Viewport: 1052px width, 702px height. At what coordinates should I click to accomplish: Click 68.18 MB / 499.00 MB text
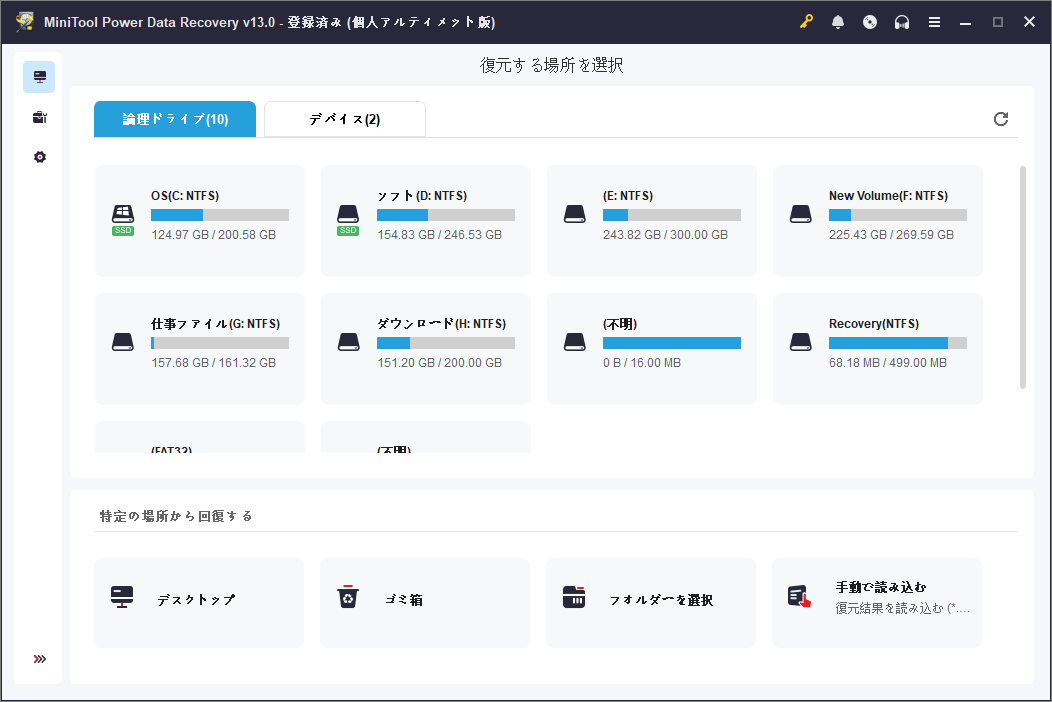point(888,363)
